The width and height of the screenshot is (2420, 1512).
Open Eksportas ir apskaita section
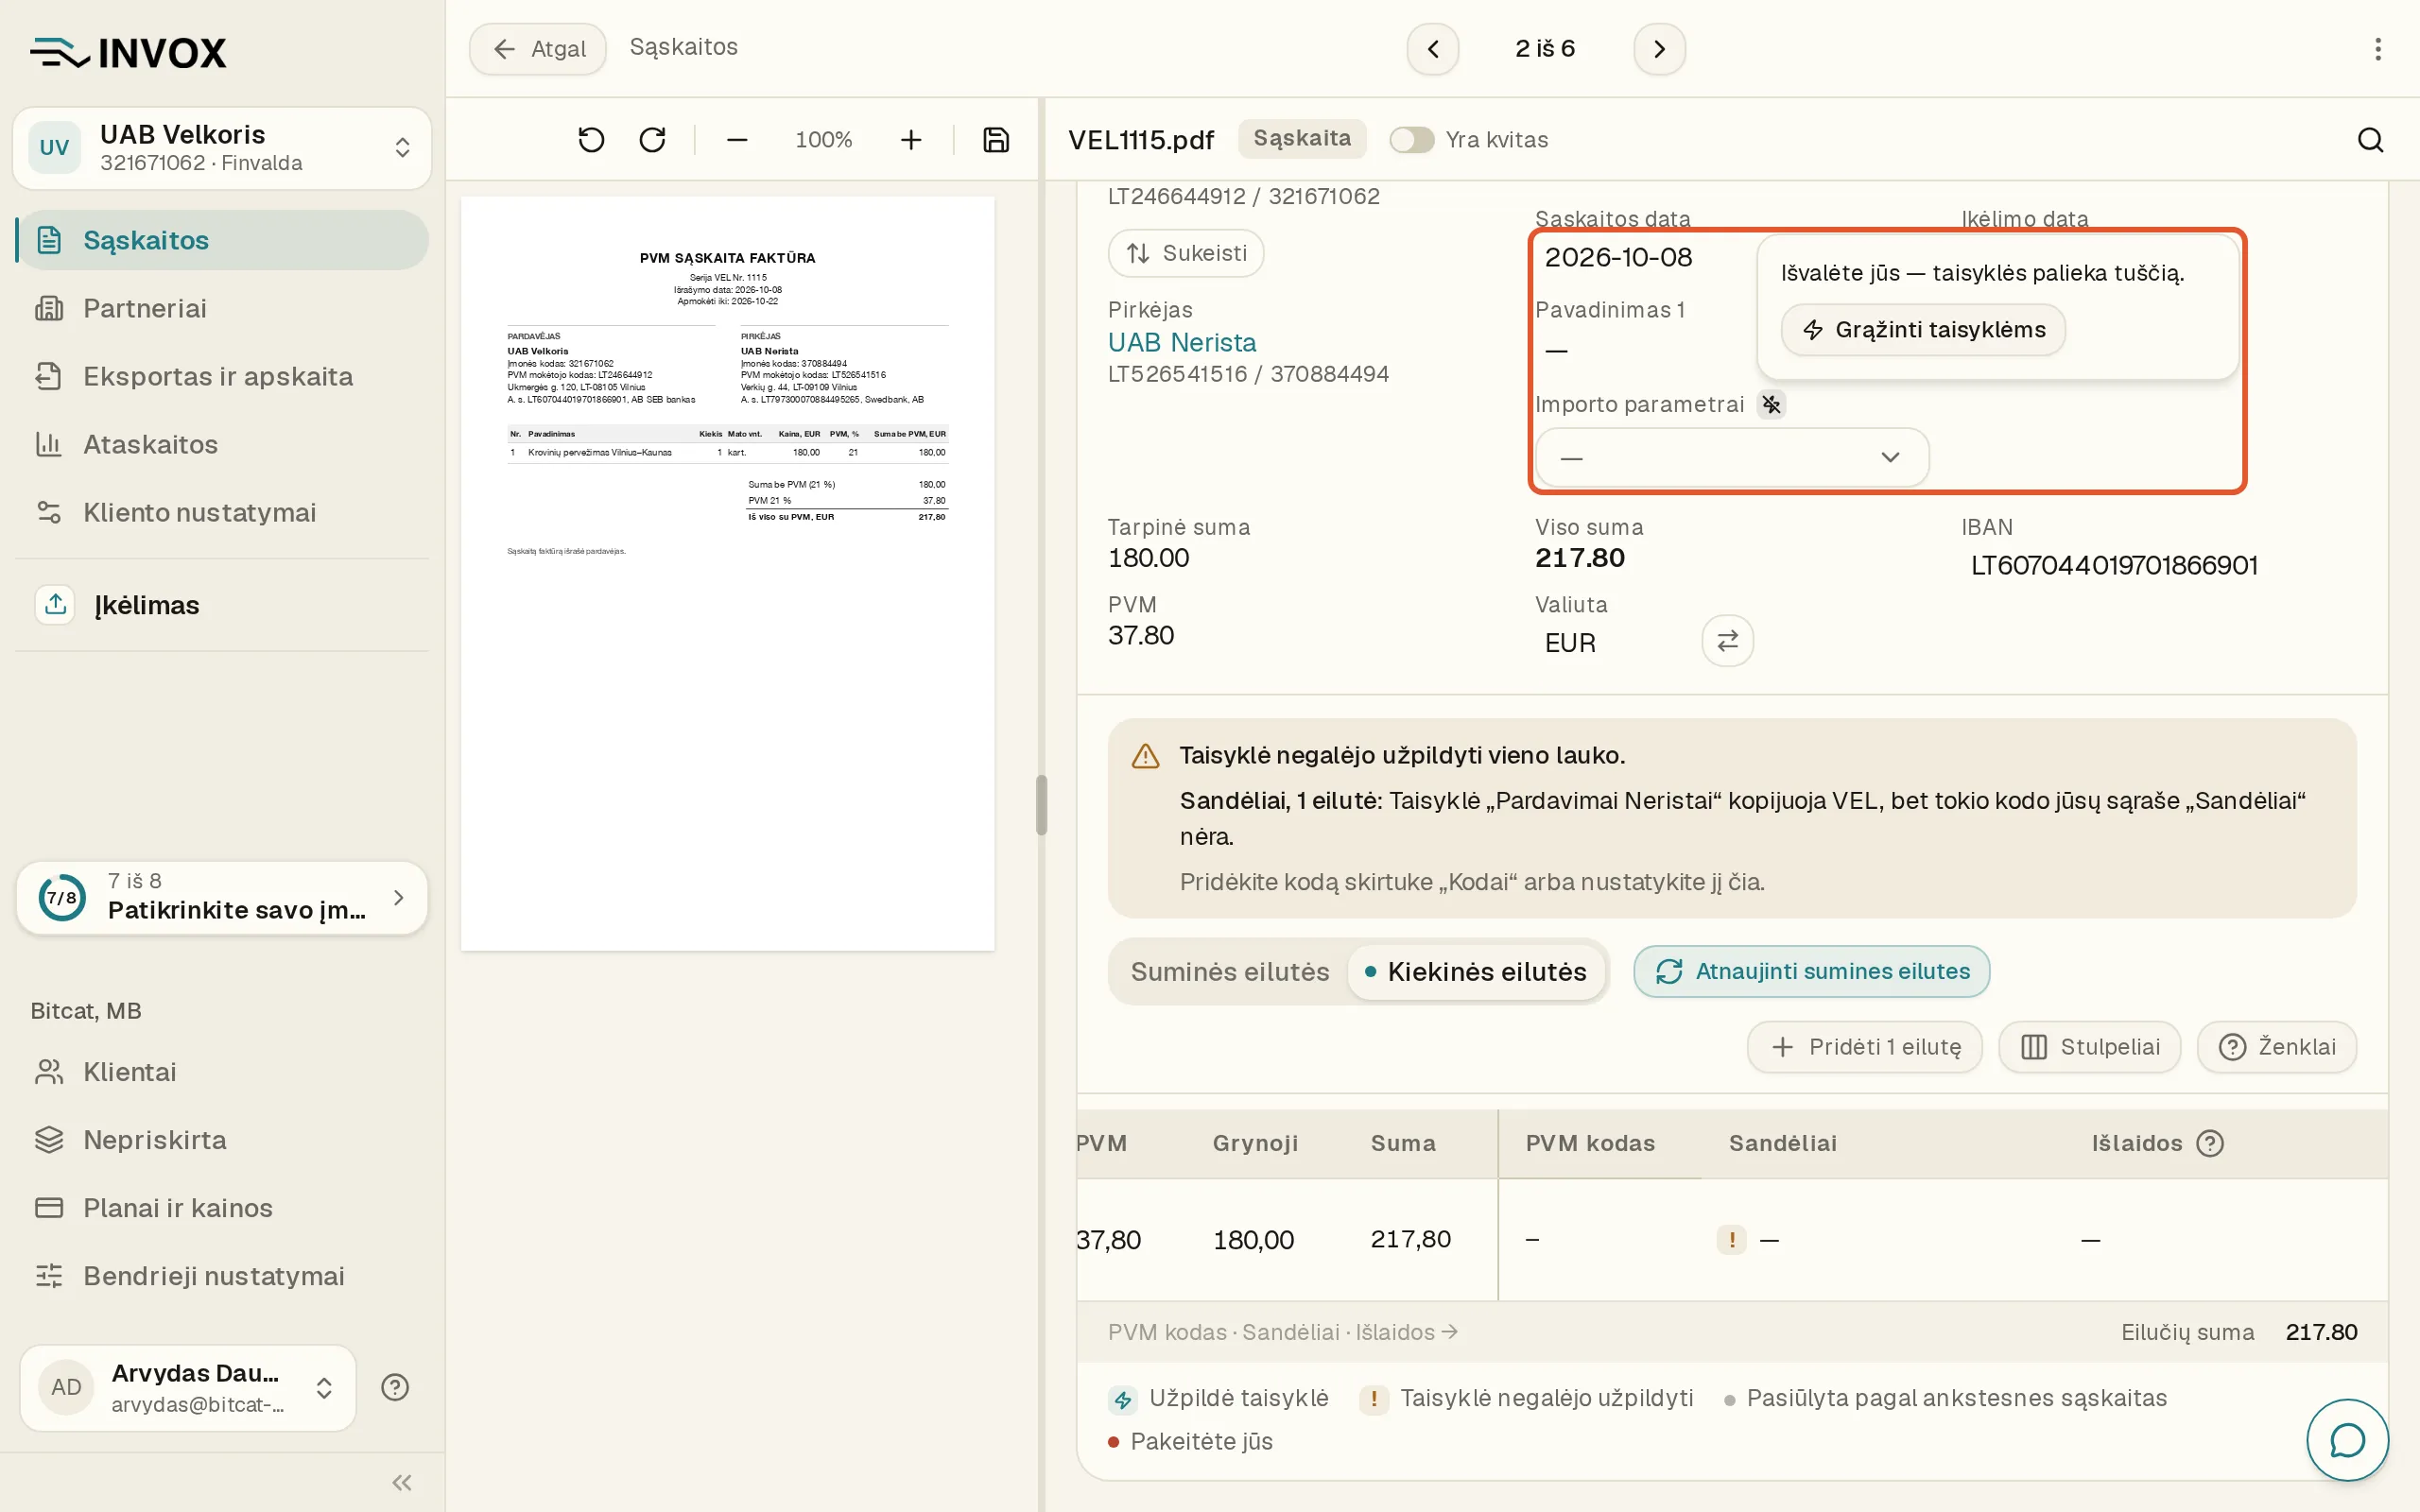click(x=222, y=376)
